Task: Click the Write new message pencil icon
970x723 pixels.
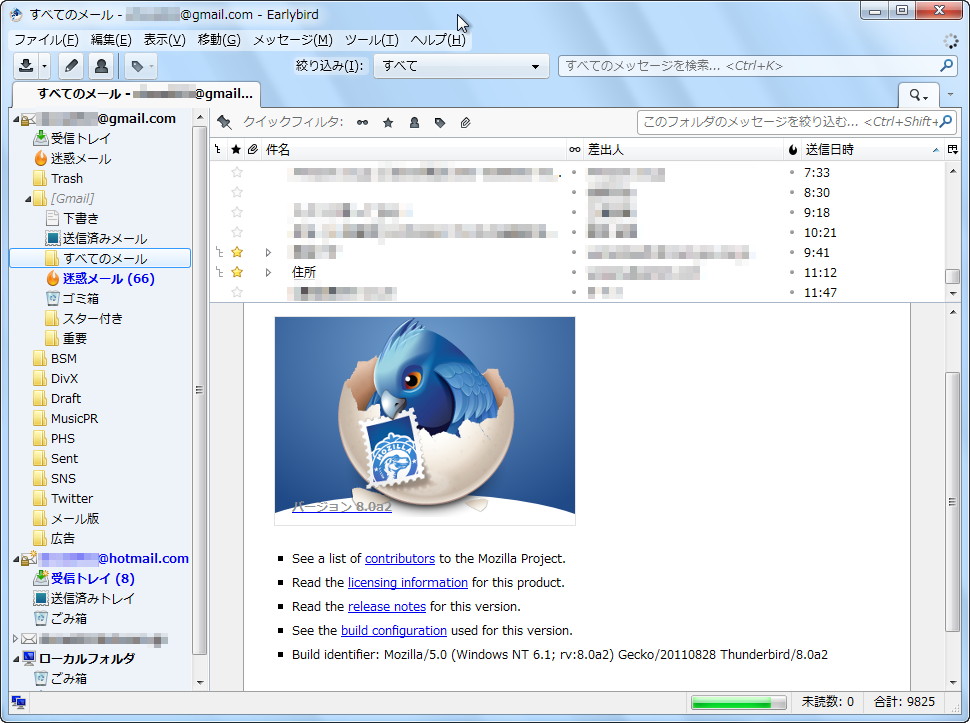Action: click(71, 66)
